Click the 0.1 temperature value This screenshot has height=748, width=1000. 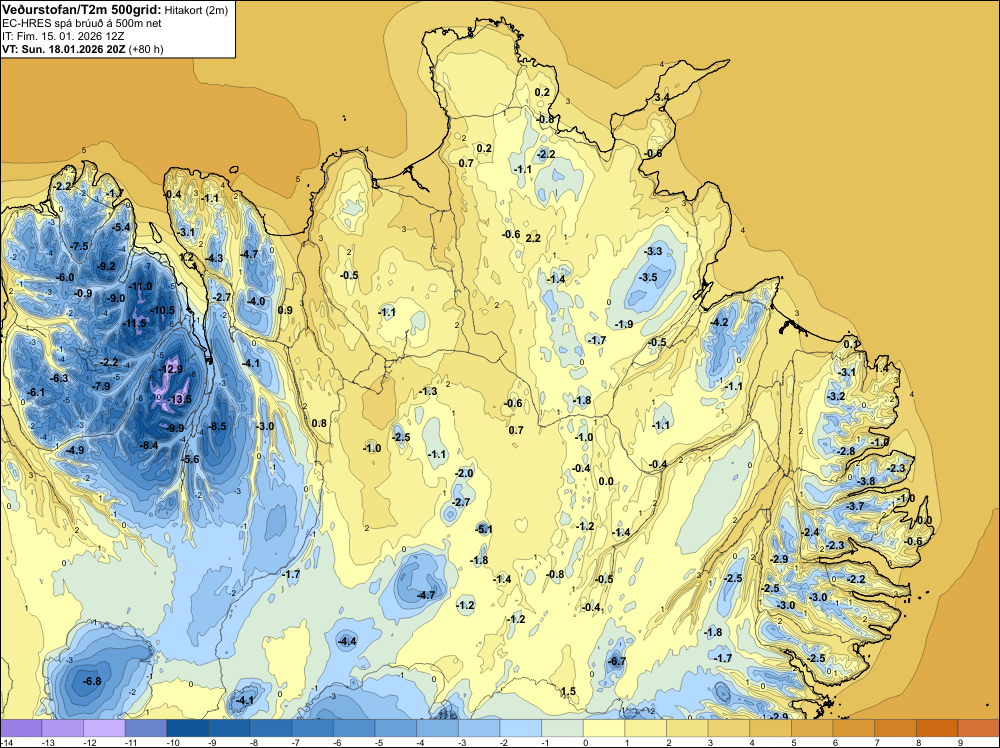[x=851, y=344]
